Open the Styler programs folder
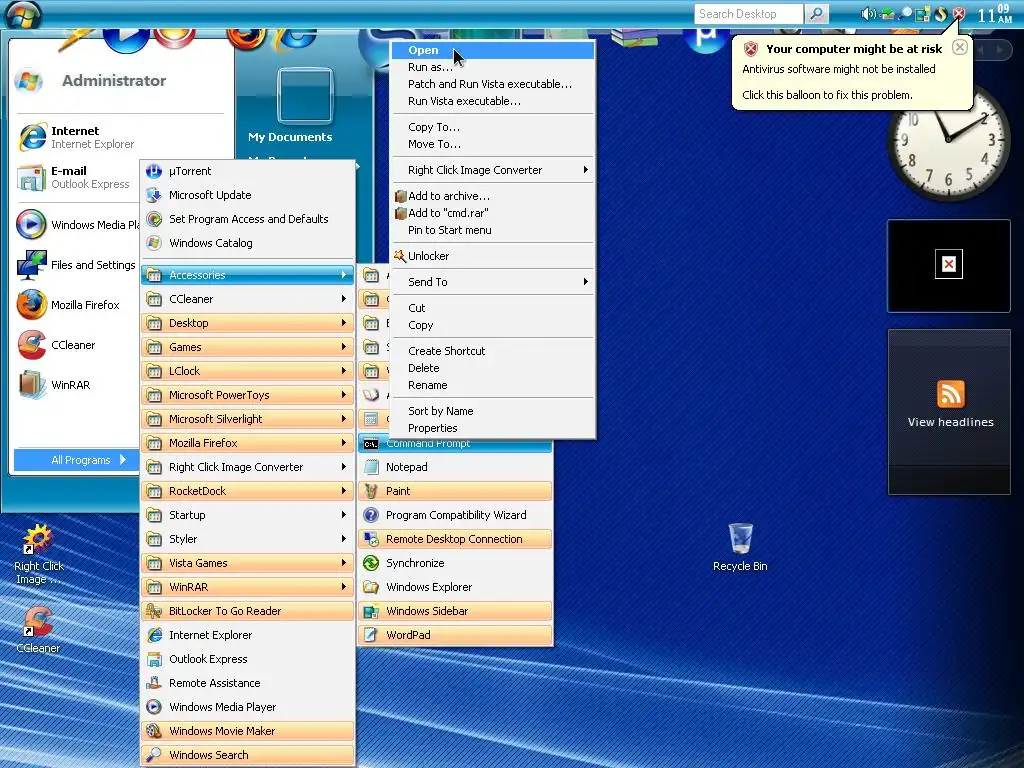The height and width of the screenshot is (768, 1024). point(248,539)
